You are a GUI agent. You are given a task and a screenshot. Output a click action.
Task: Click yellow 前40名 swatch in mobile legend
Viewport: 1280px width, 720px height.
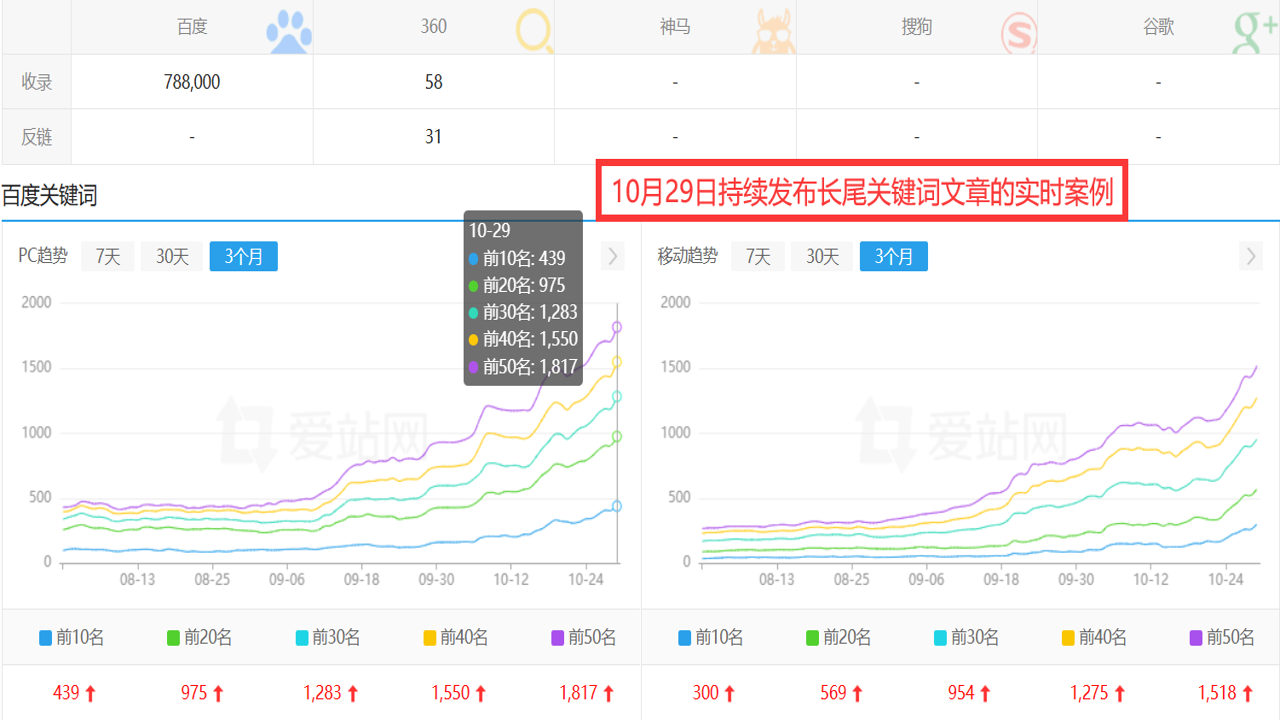(1068, 638)
